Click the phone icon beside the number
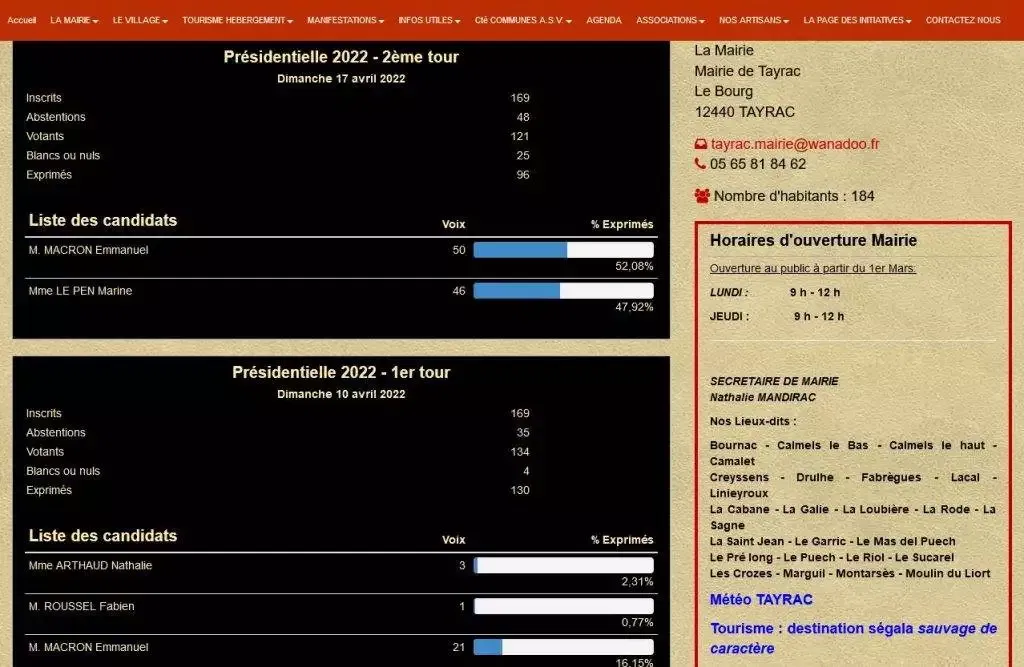 700,164
